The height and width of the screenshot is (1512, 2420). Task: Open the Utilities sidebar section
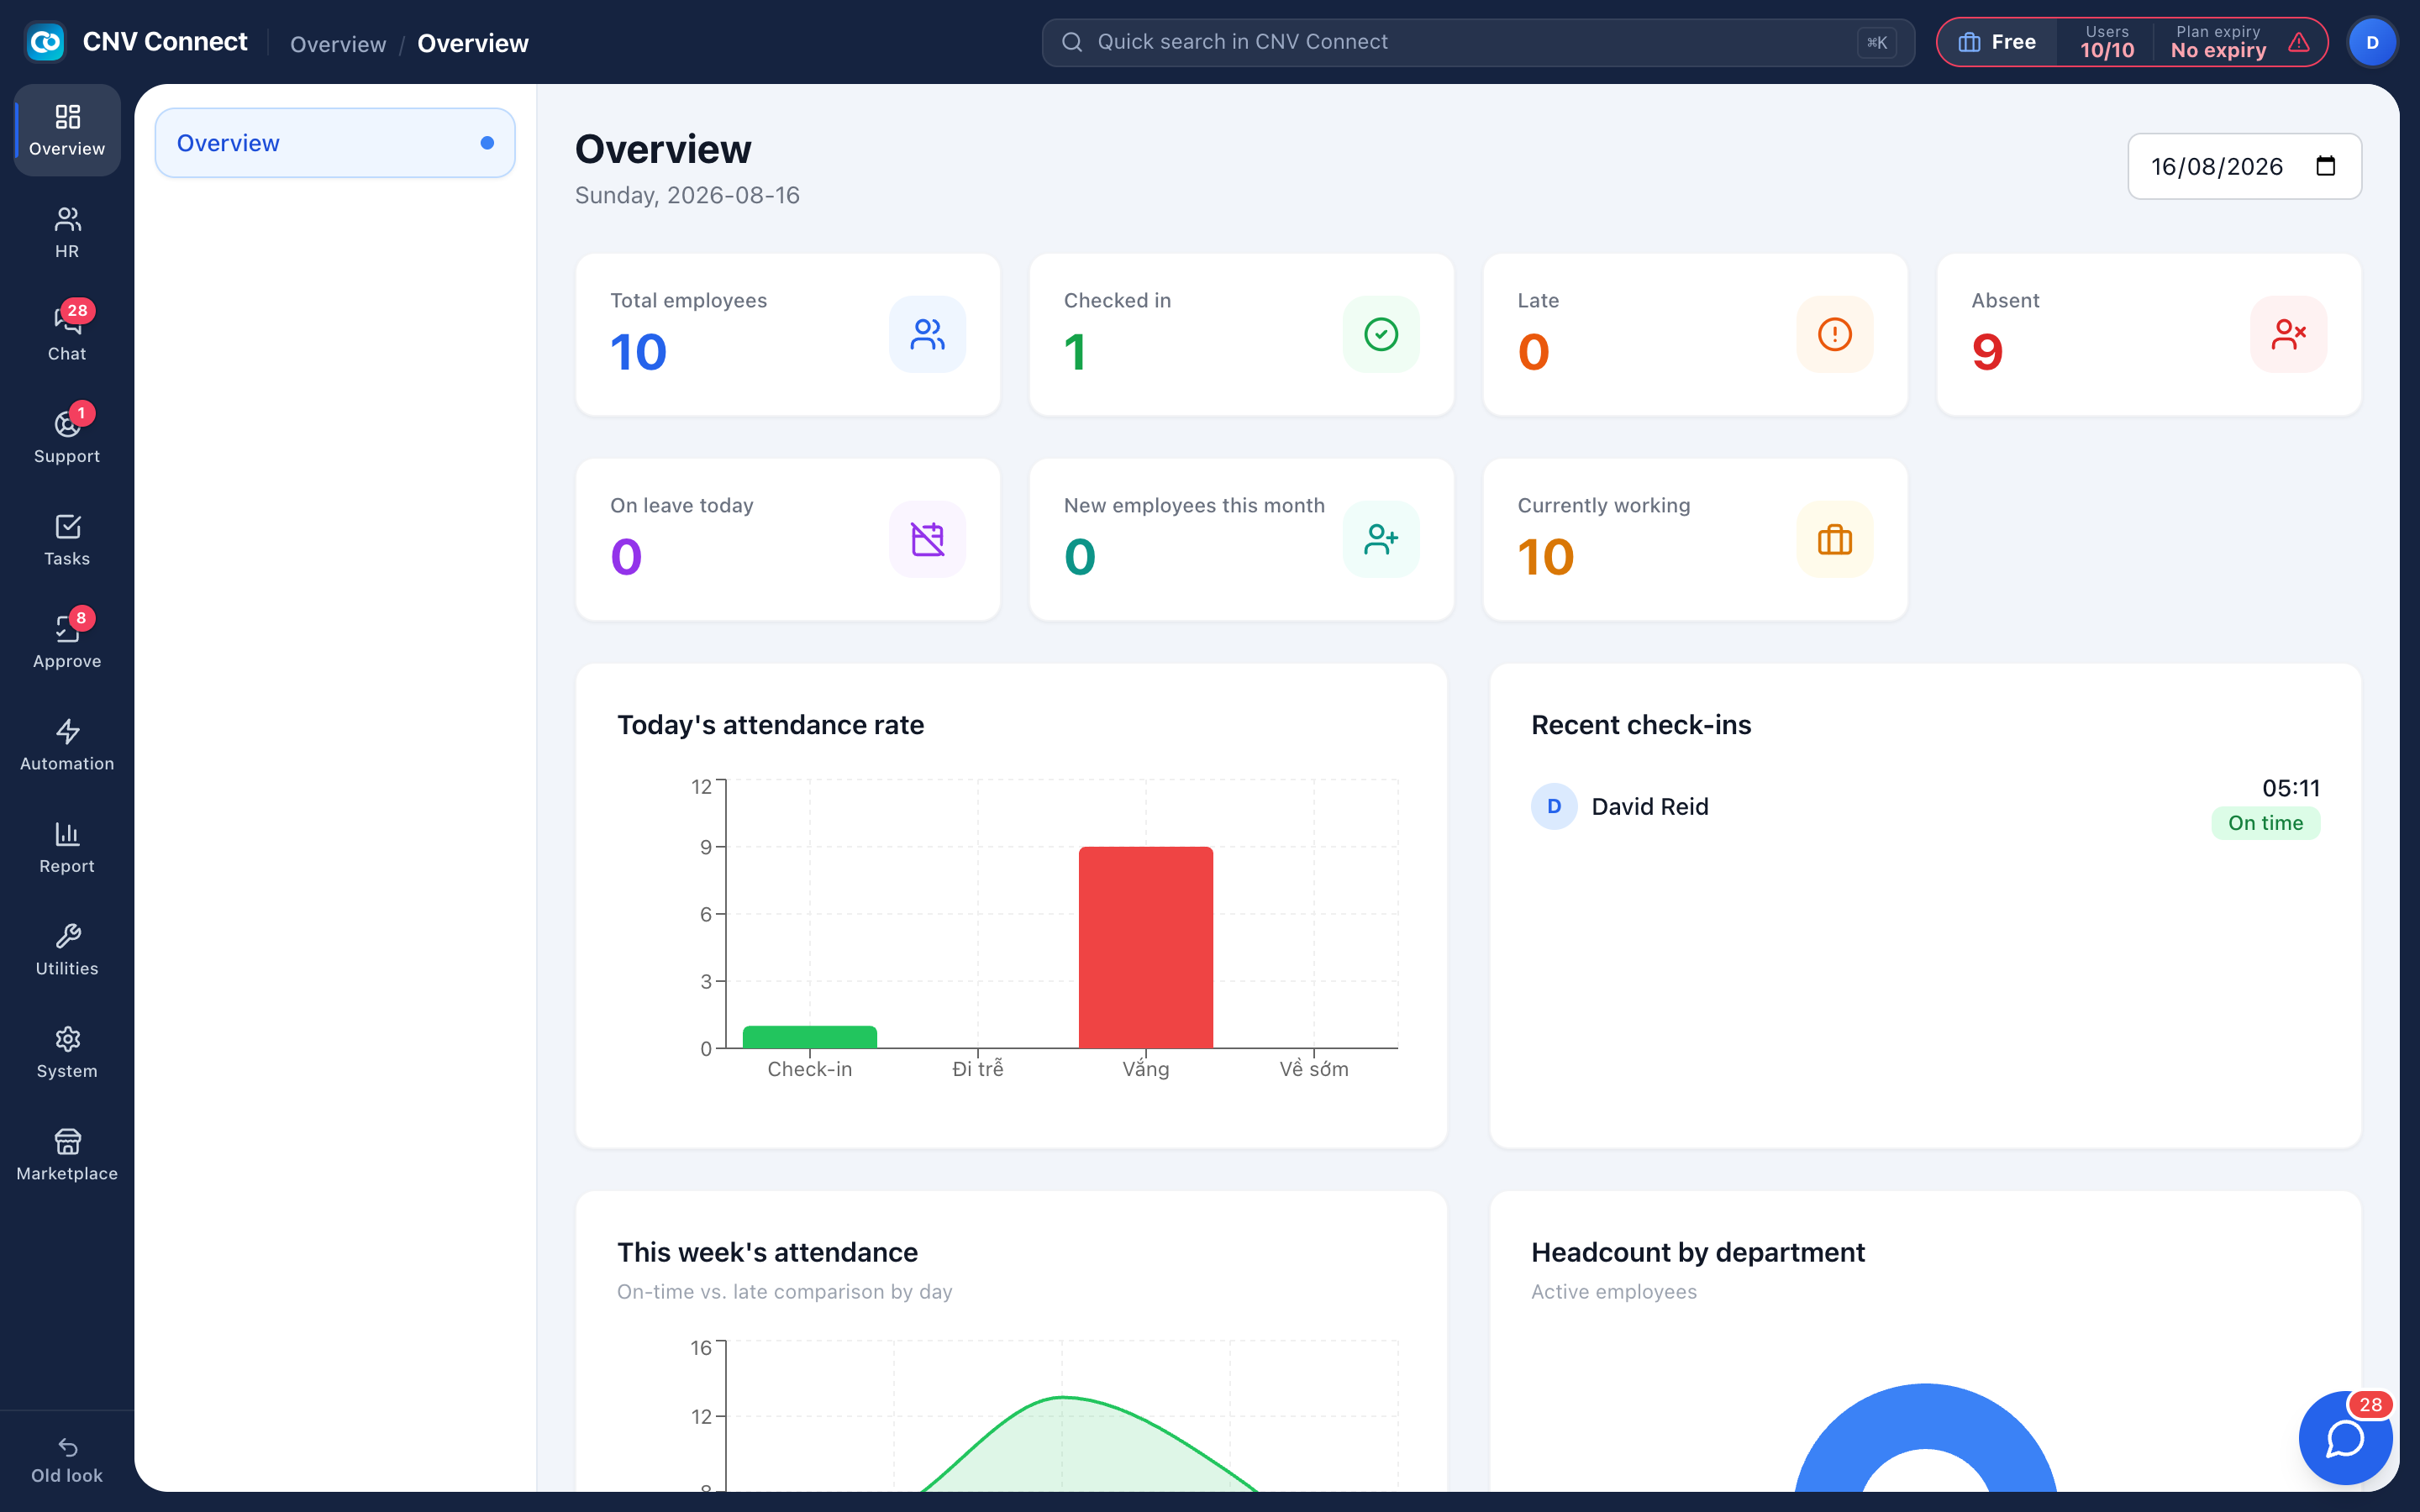pos(67,950)
